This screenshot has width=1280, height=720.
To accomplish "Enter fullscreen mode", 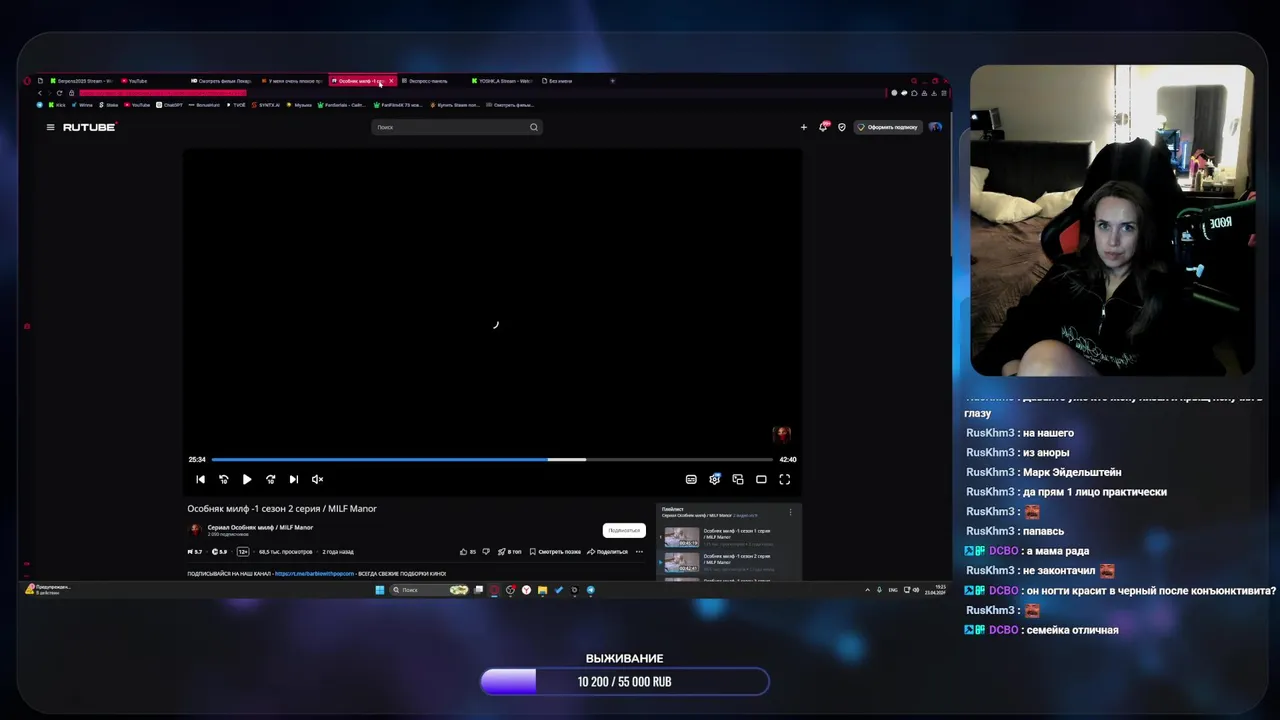I will (785, 479).
